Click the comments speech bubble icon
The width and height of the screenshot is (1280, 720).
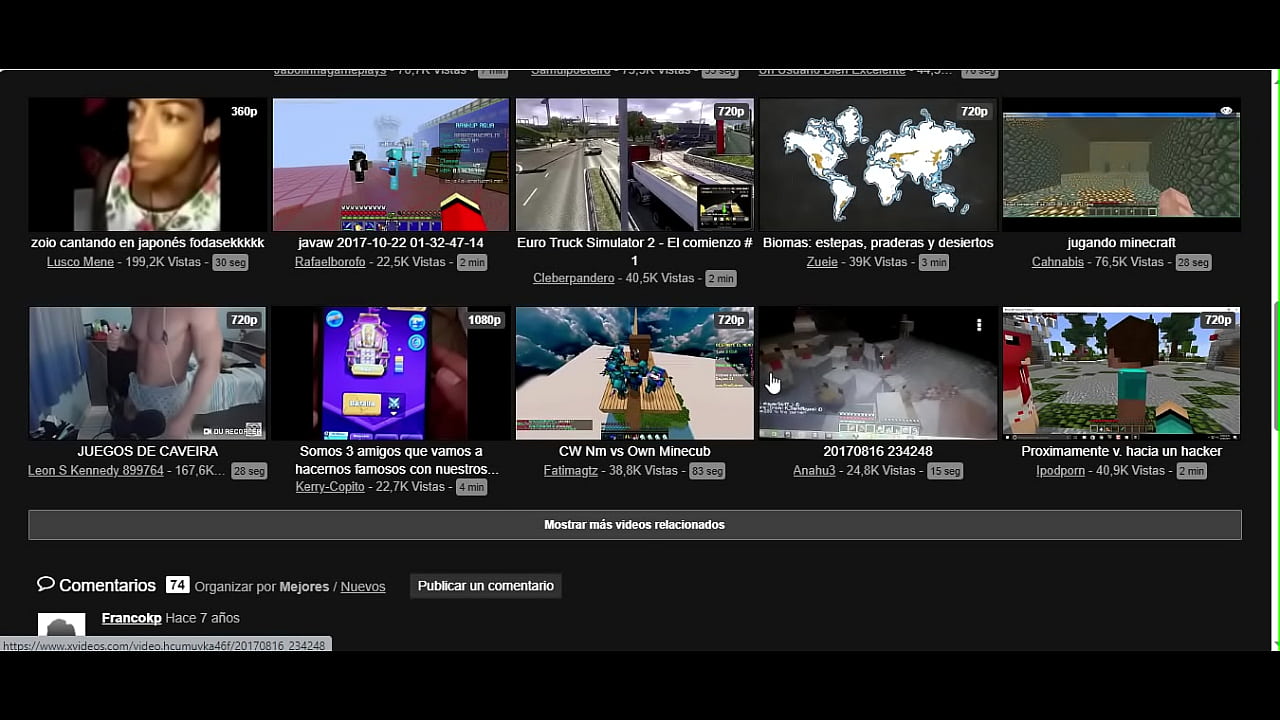click(46, 585)
